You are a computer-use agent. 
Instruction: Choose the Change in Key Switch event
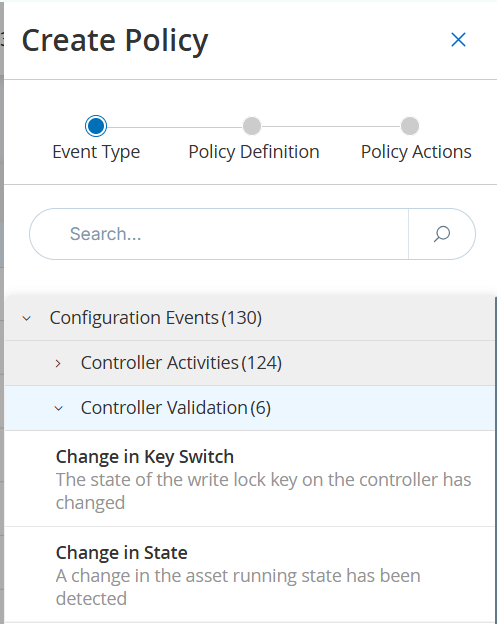250,479
